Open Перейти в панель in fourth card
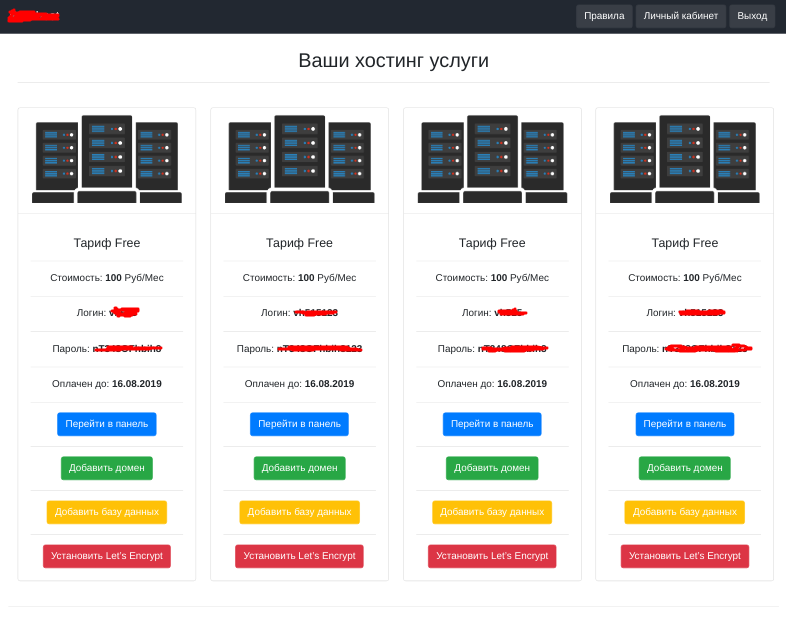The width and height of the screenshot is (786, 623). 684,424
